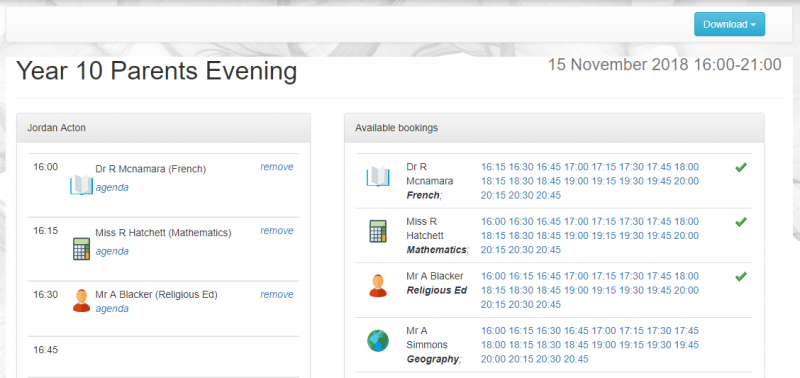Book the Geography 16:30 slot

[548, 331]
